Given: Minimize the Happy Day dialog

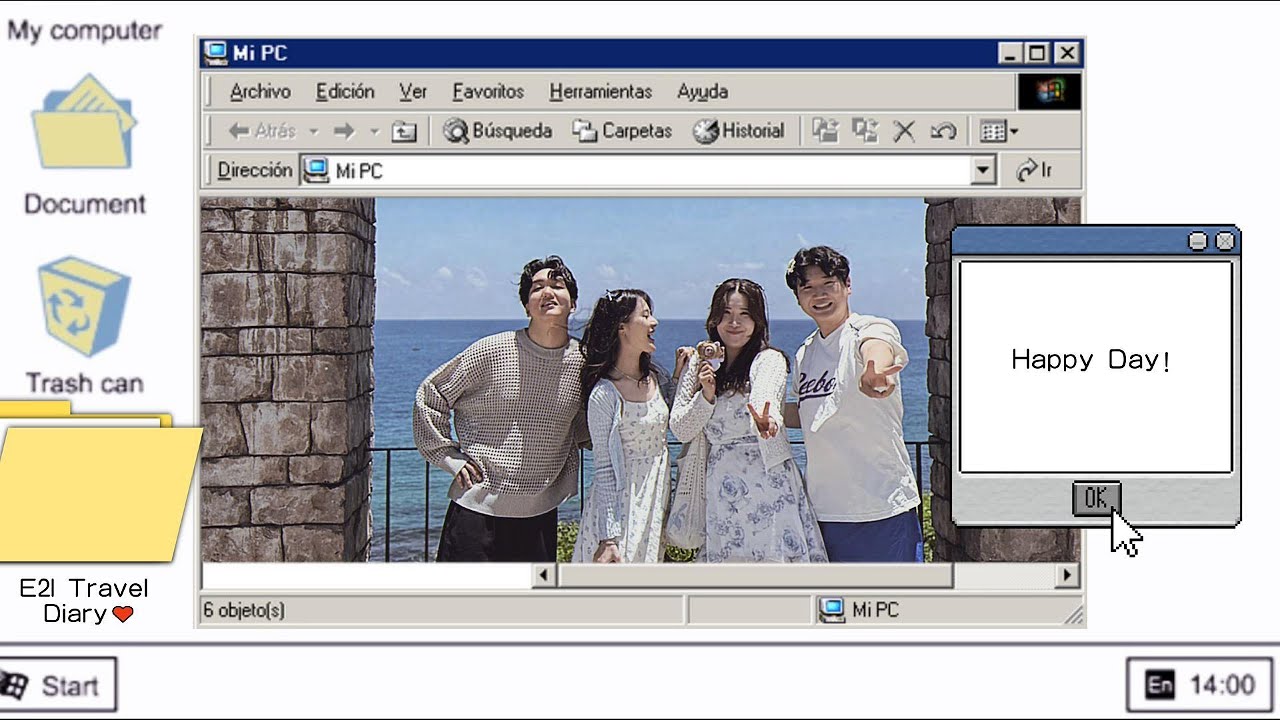Looking at the screenshot, I should coord(1197,241).
